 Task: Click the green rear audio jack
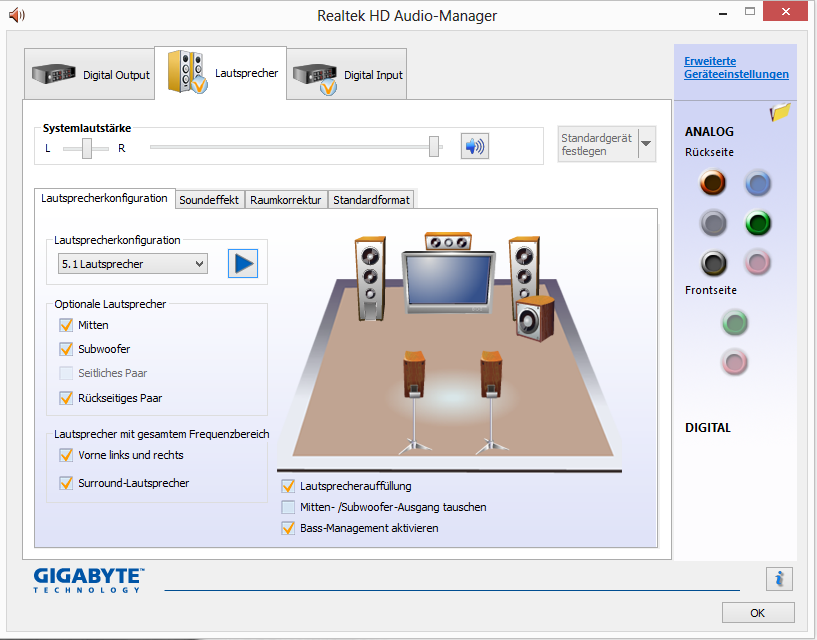point(758,223)
